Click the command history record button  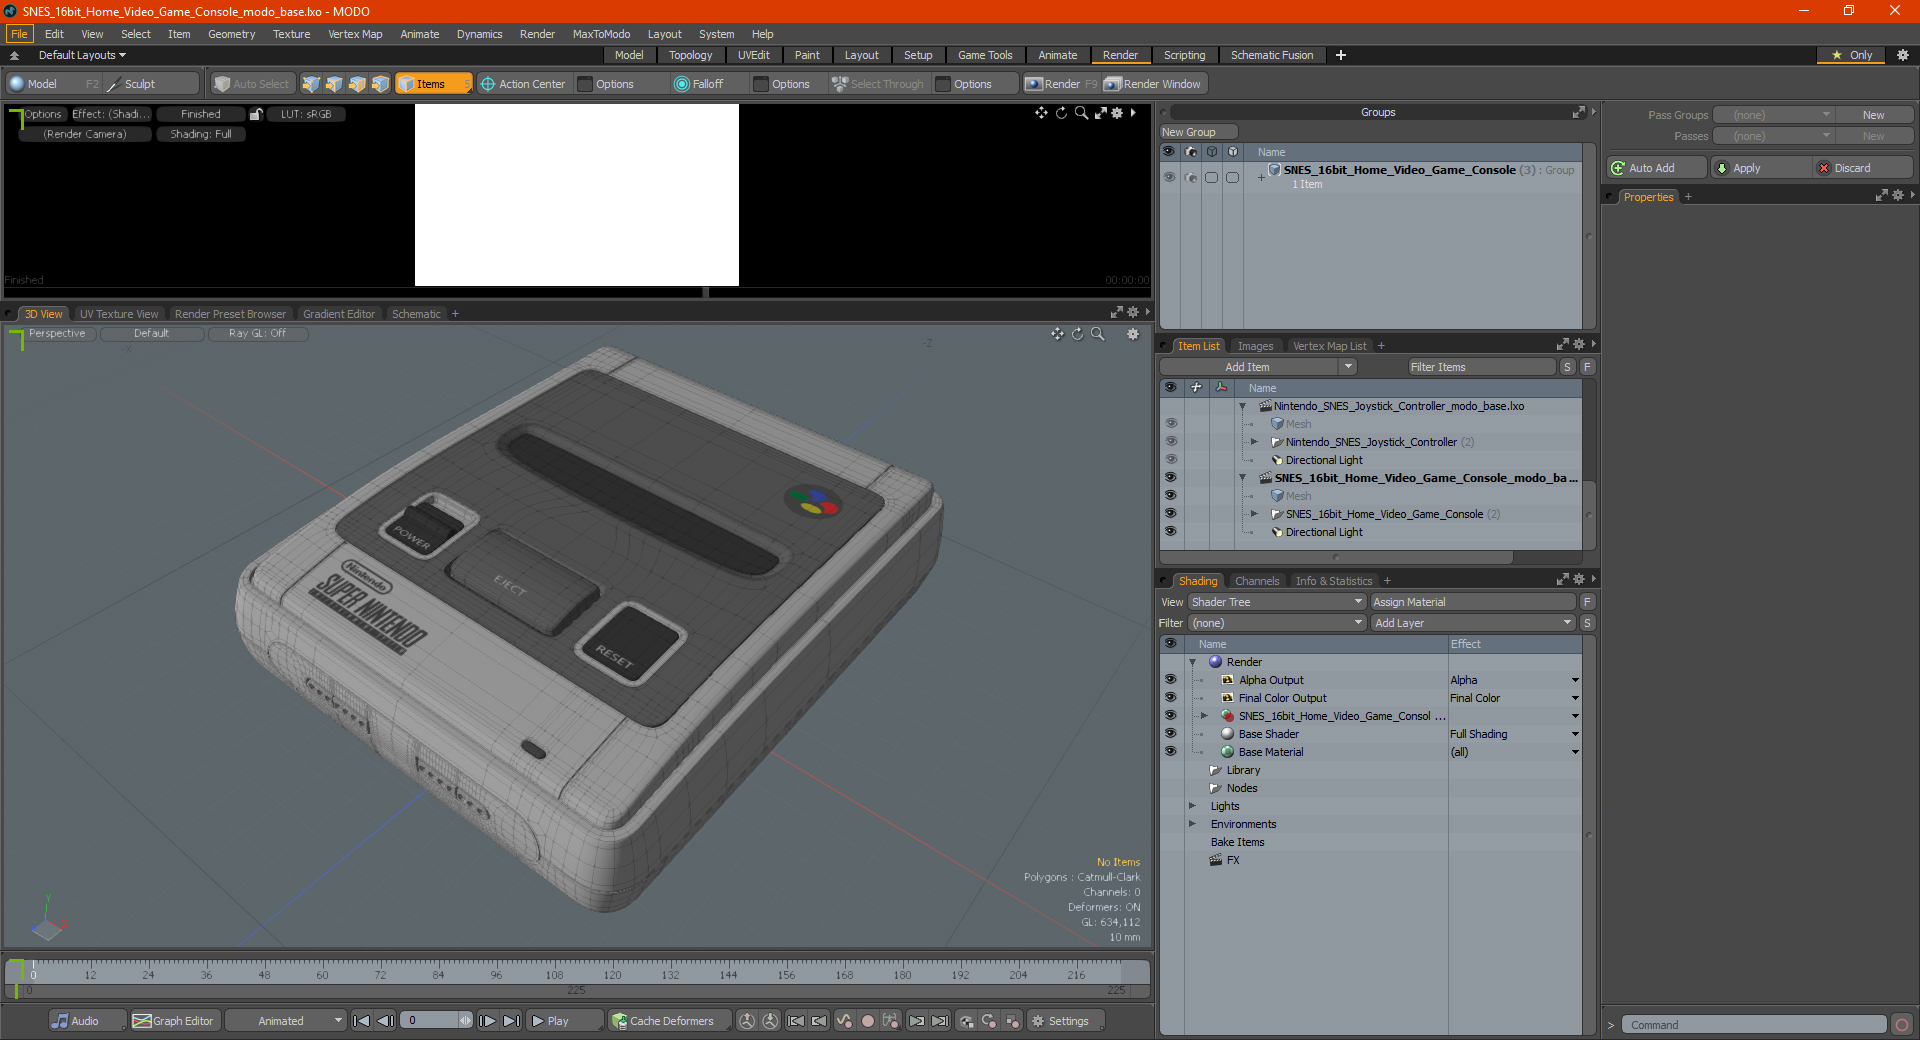click(1902, 1024)
